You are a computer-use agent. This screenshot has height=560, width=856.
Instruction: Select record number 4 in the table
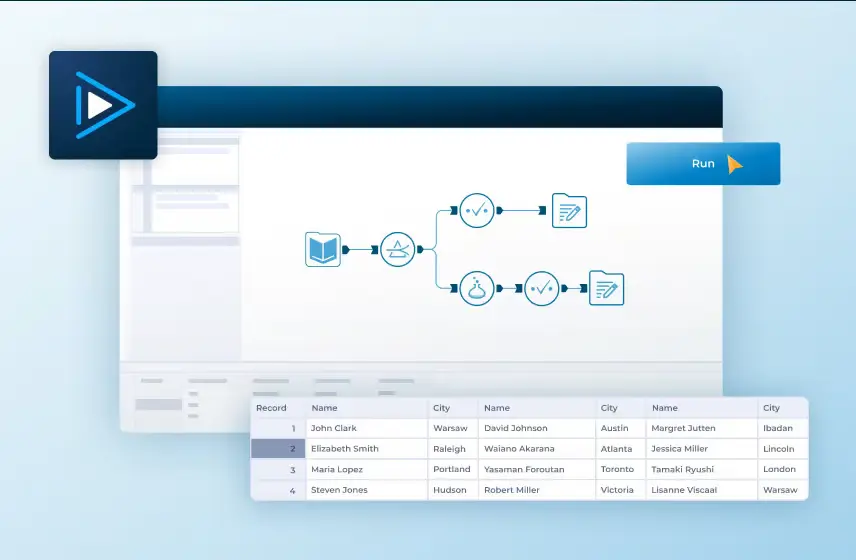(x=278, y=490)
